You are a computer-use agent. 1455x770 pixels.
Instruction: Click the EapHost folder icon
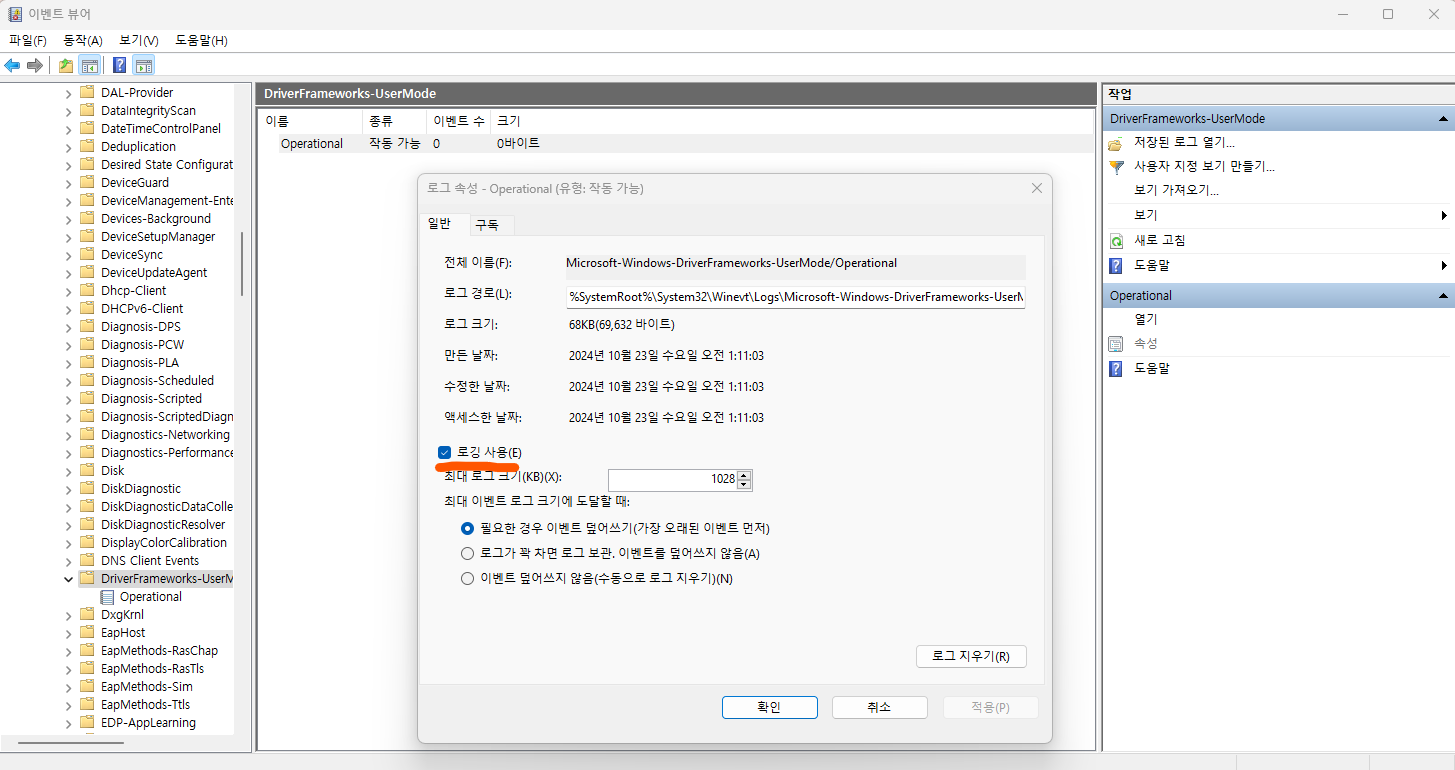tap(88, 633)
